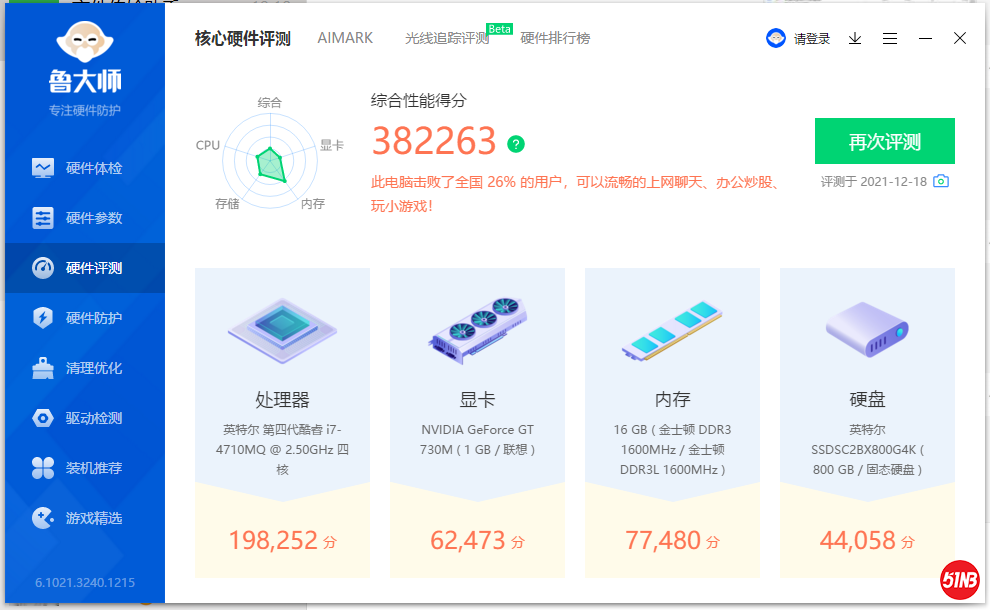Open 光线追踪评测 Beta tab
Image resolution: width=990 pixels, height=610 pixels.
pyautogui.click(x=447, y=38)
